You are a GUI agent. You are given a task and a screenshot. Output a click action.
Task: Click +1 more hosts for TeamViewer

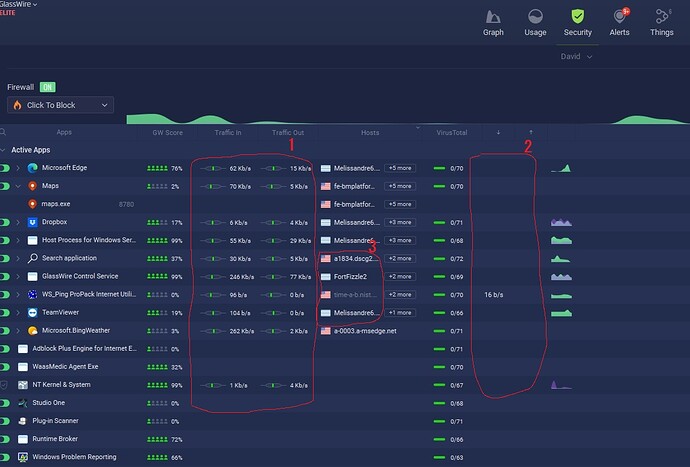400,313
